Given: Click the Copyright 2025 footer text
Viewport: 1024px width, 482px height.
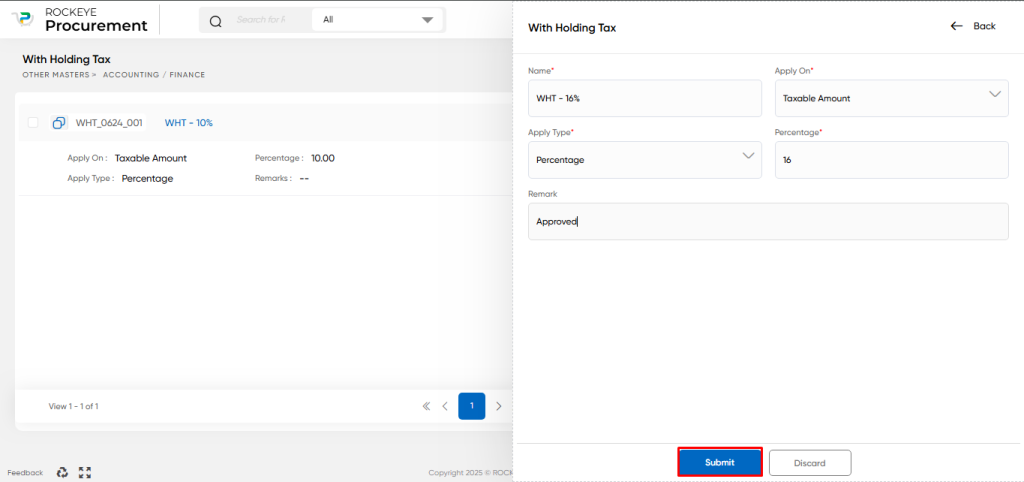Looking at the screenshot, I should coord(470,472).
